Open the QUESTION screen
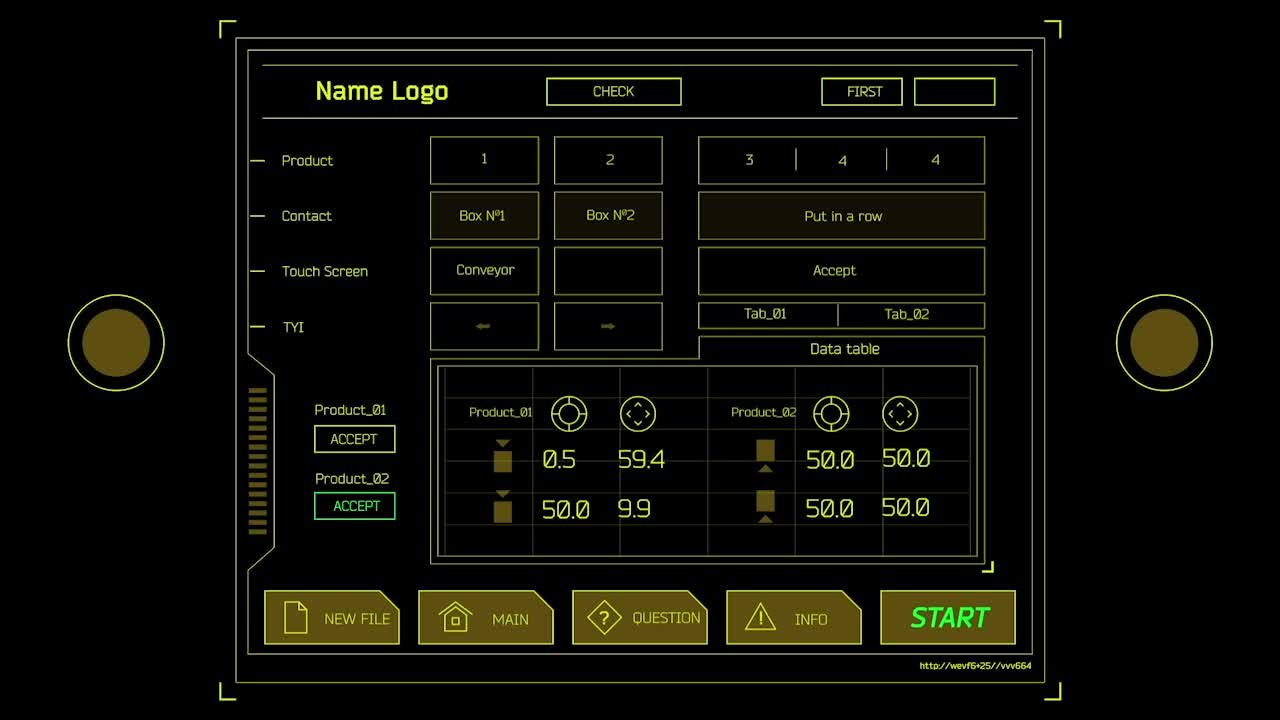 [x=639, y=618]
